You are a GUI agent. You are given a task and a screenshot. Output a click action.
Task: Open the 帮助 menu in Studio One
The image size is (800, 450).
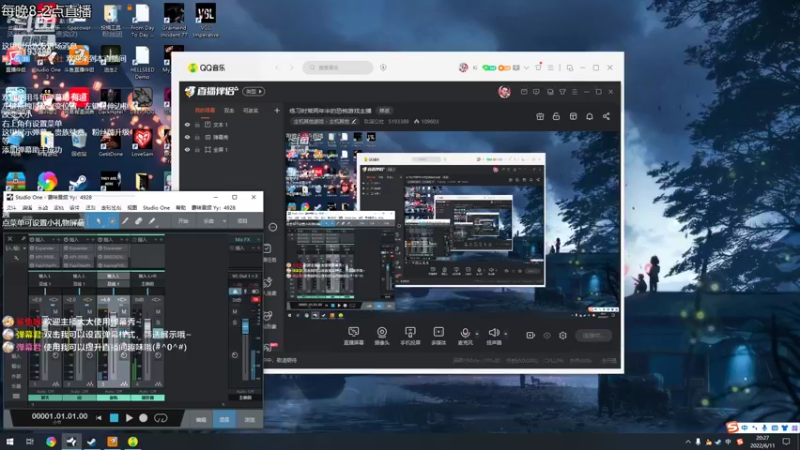181,208
